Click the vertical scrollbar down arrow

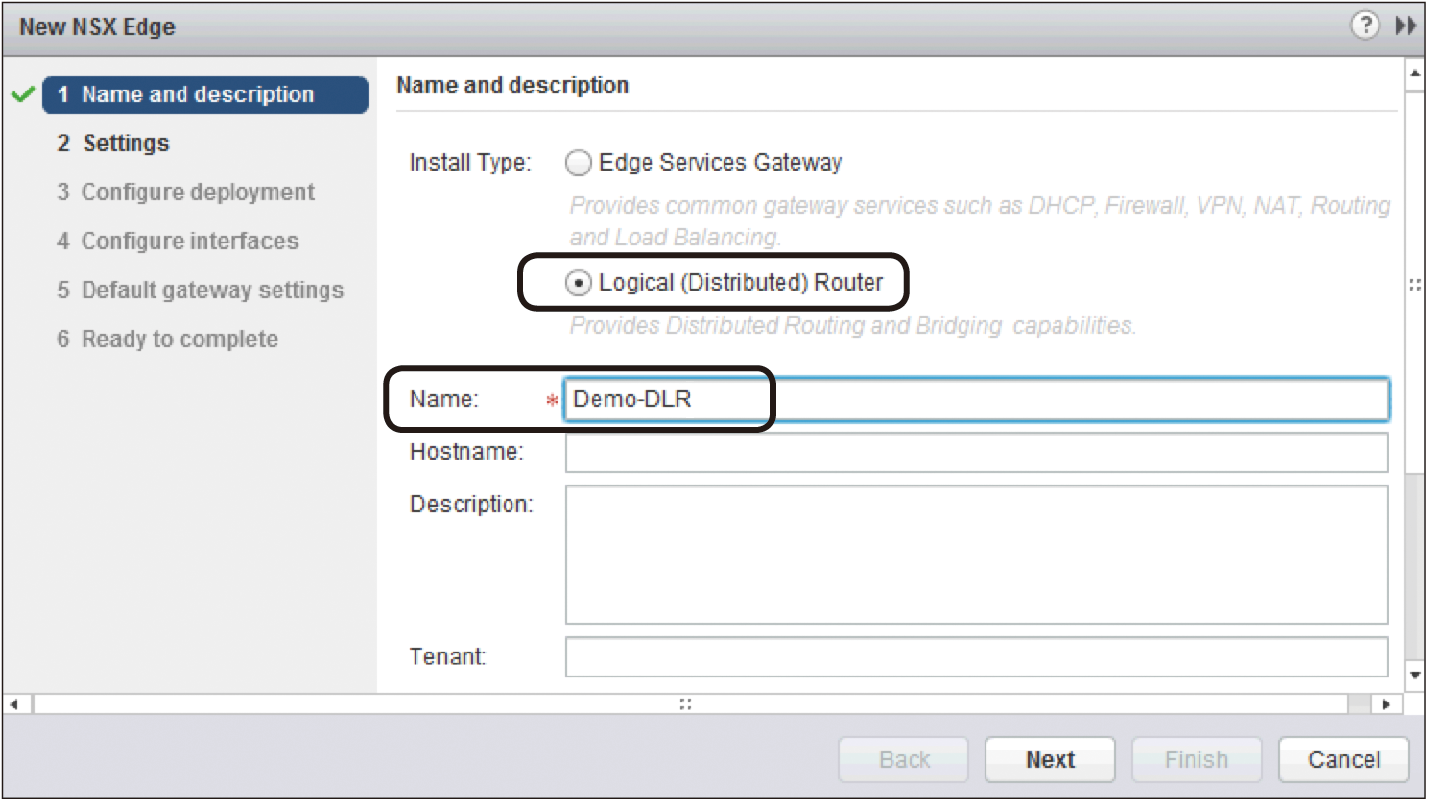1414,675
